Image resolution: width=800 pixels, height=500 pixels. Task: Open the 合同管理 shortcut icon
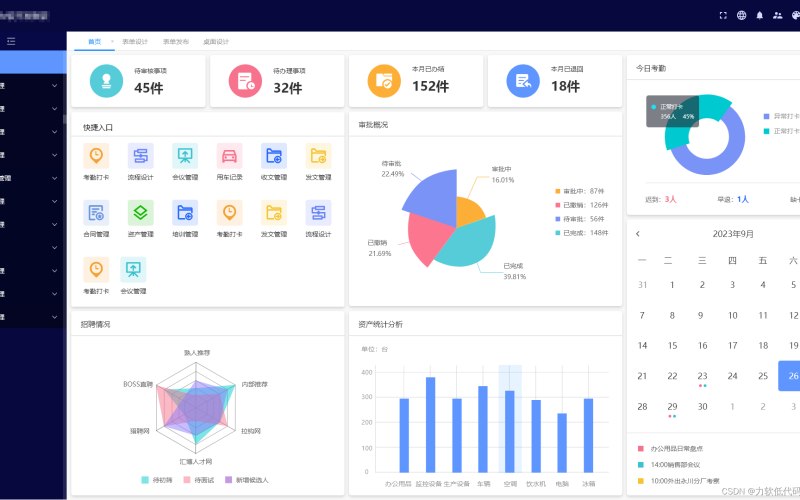pos(96,212)
